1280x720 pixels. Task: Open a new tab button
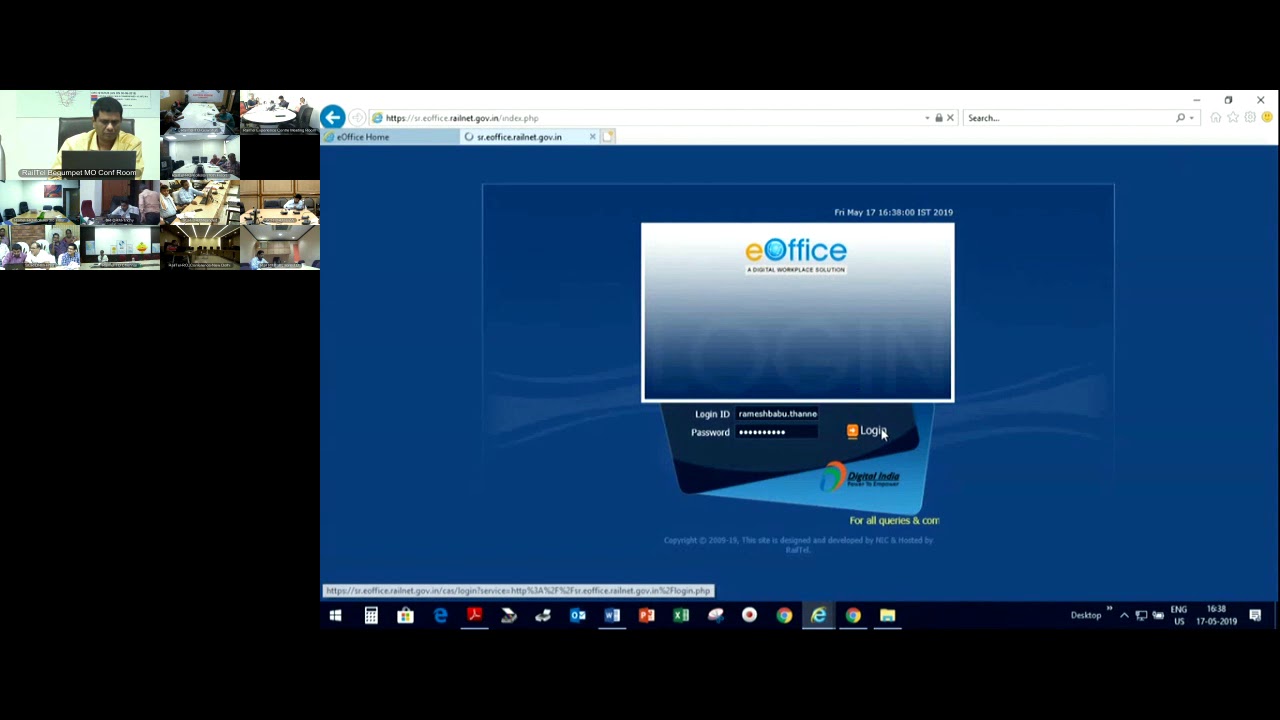click(x=608, y=137)
